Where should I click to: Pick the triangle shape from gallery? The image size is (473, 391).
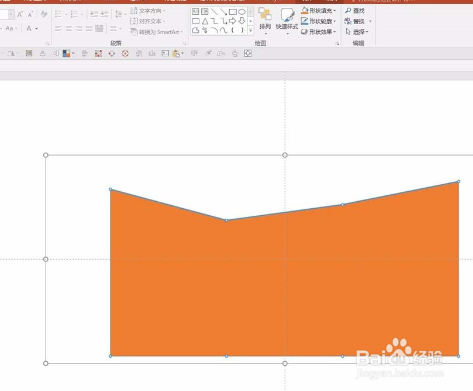coord(205,21)
